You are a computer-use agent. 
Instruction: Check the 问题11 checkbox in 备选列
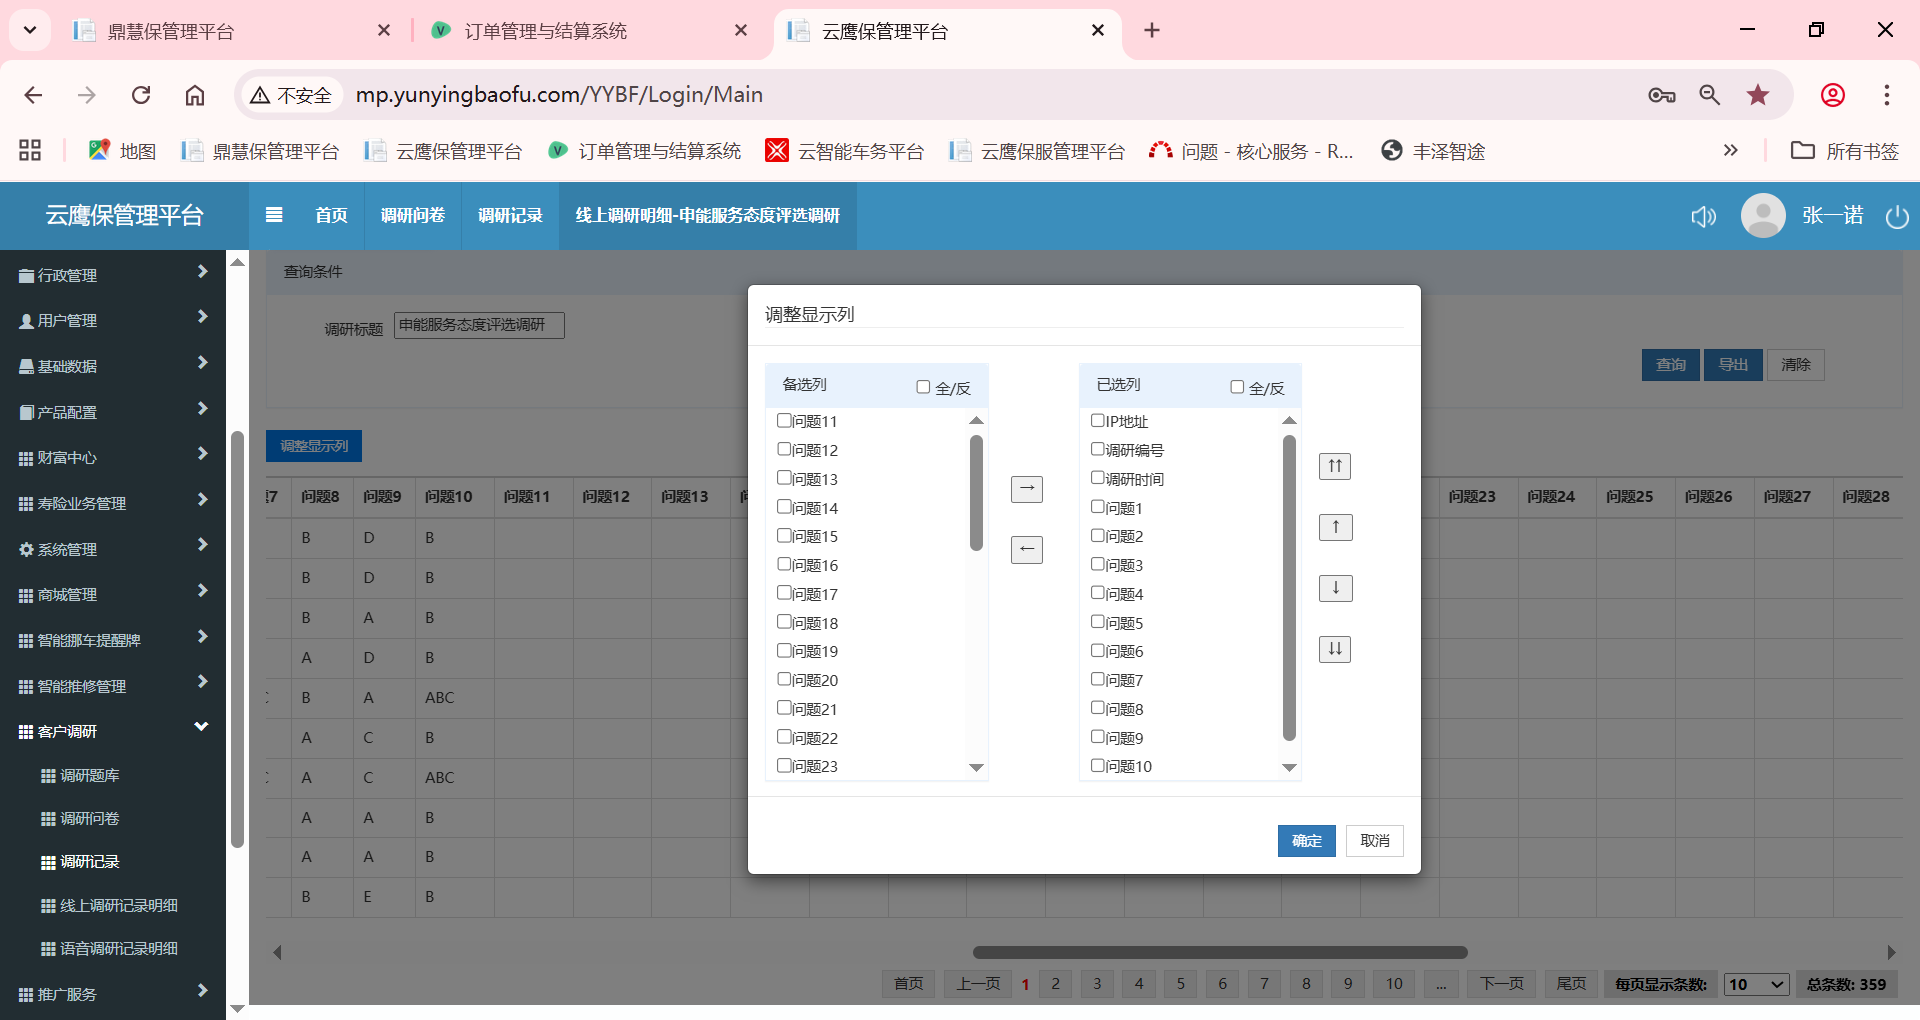(x=784, y=421)
